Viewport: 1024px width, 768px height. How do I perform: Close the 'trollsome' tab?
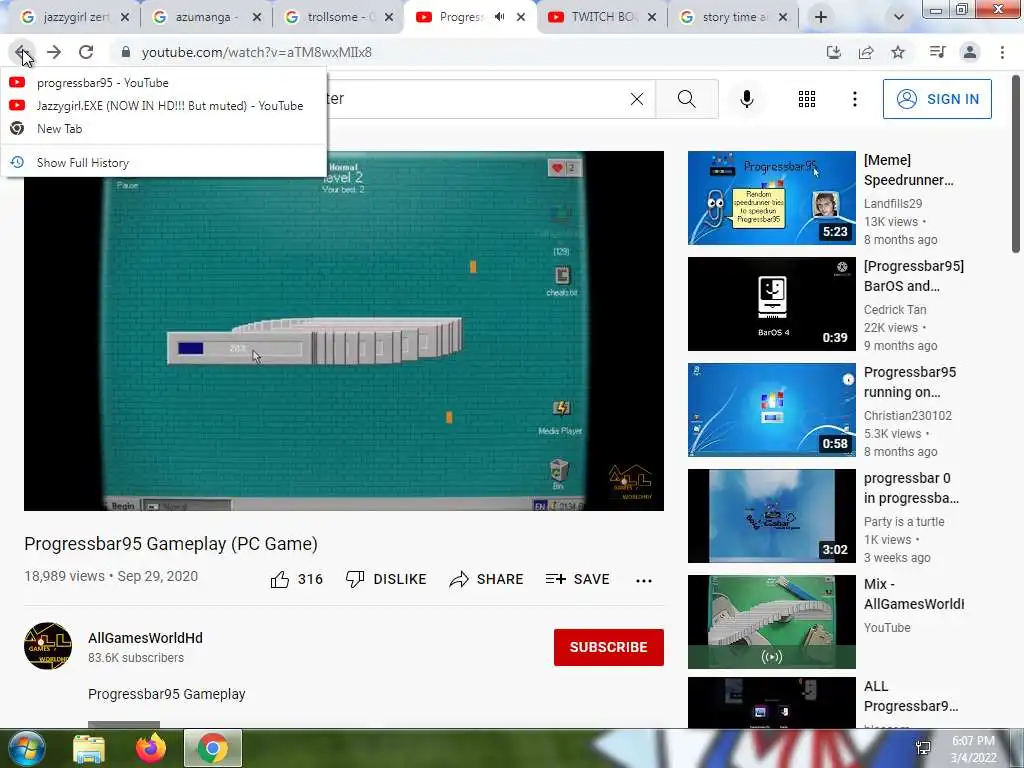[x=389, y=17]
